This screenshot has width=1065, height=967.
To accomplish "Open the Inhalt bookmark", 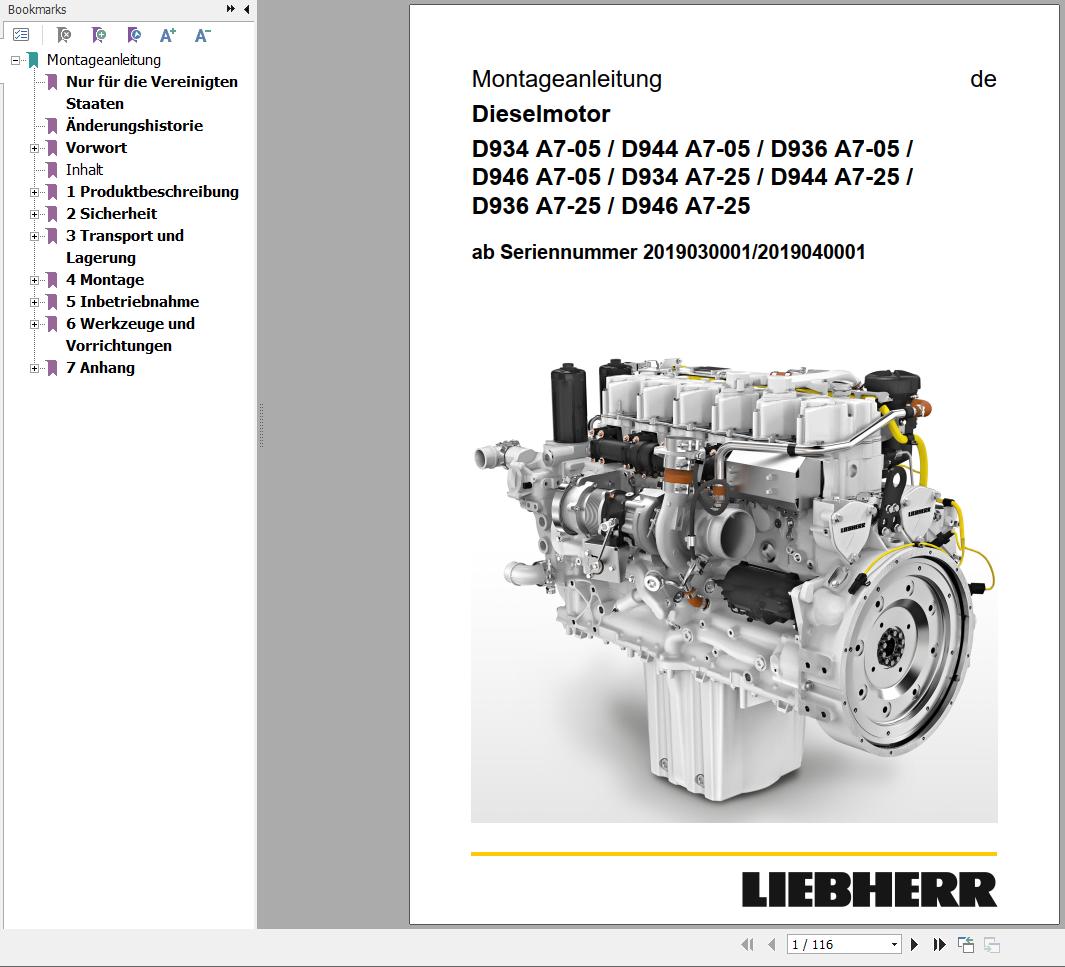I will coord(84,170).
